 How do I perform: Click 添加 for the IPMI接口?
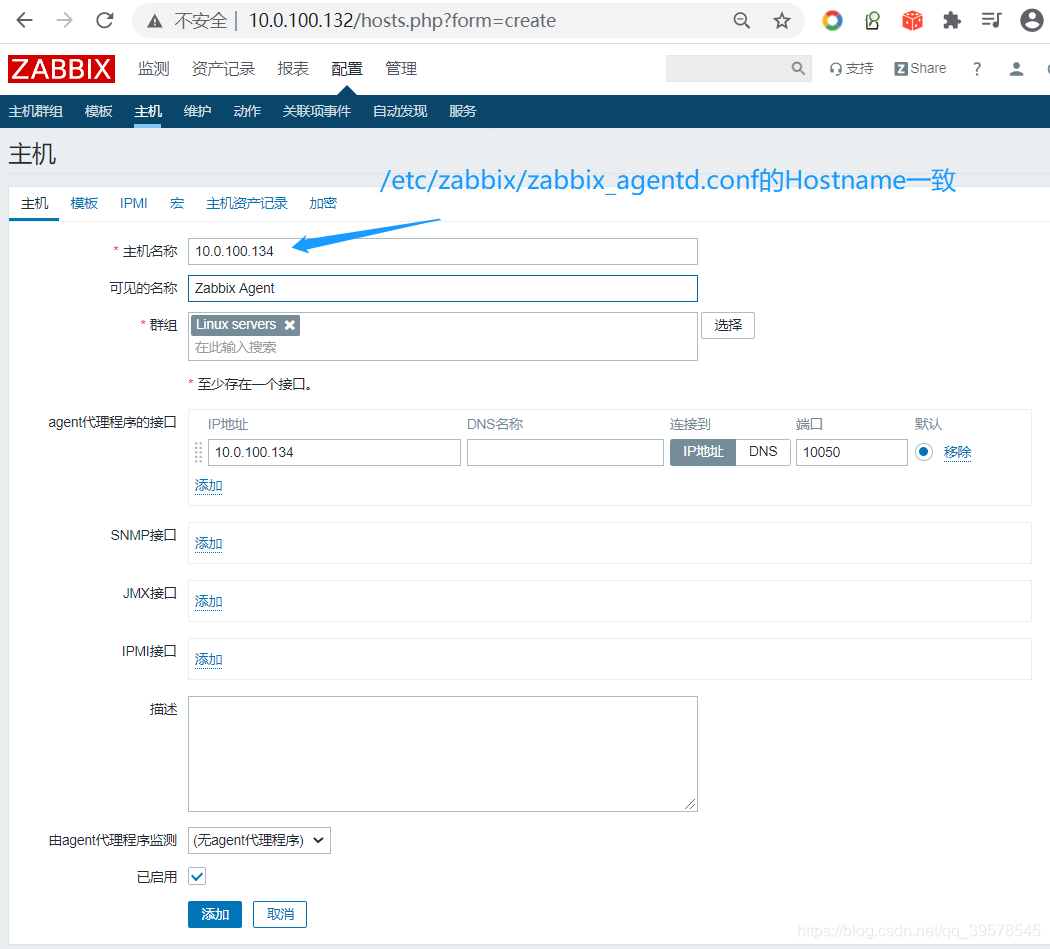[208, 660]
